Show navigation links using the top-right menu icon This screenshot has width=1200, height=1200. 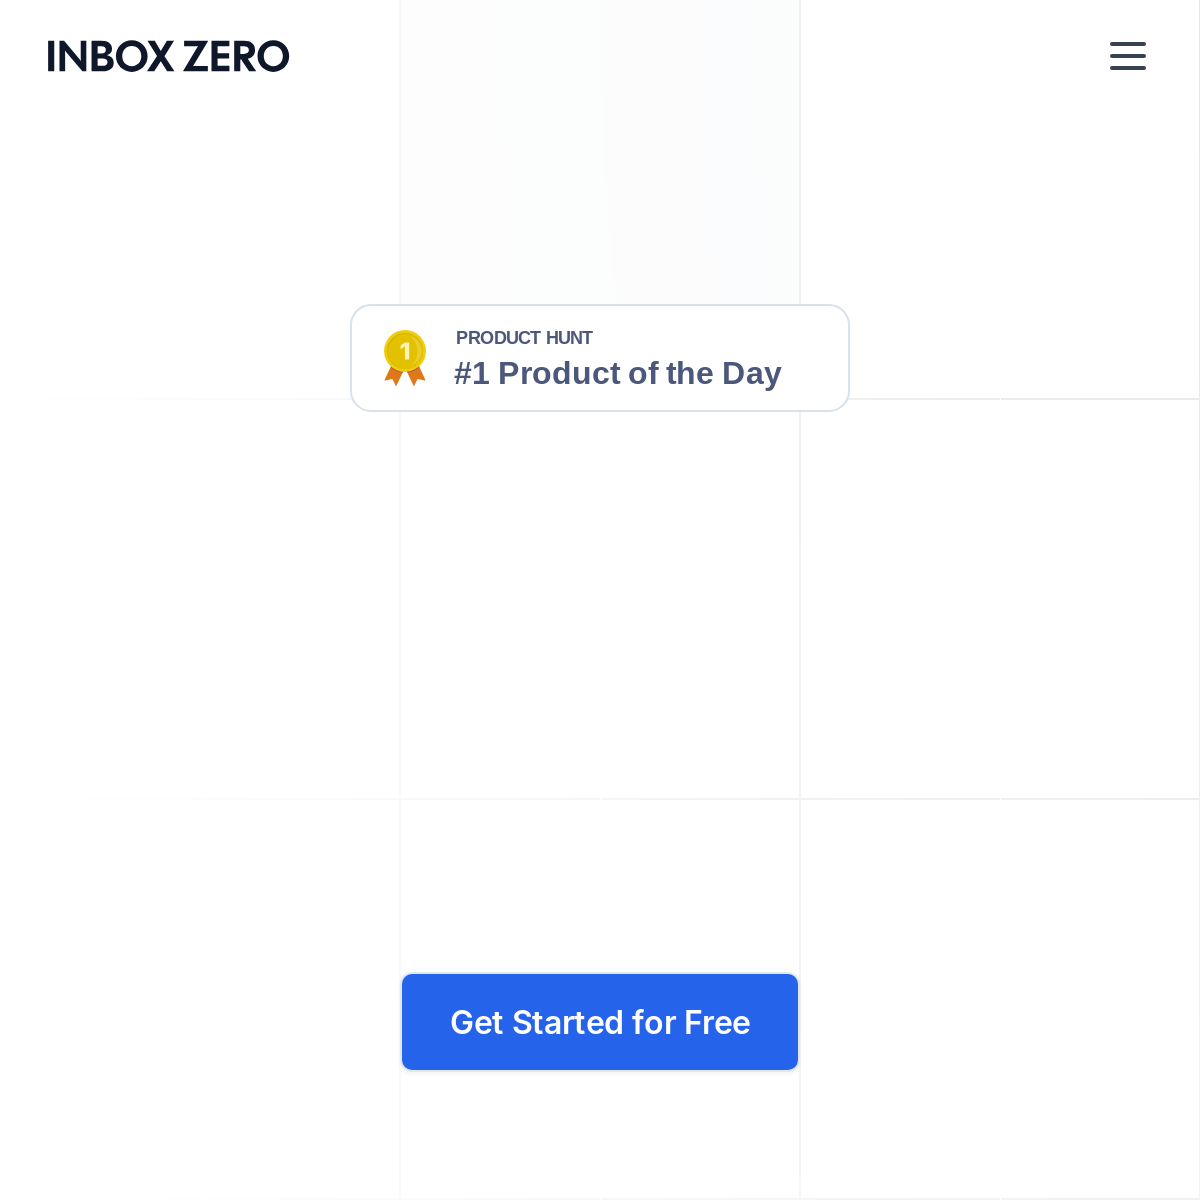tap(1127, 56)
